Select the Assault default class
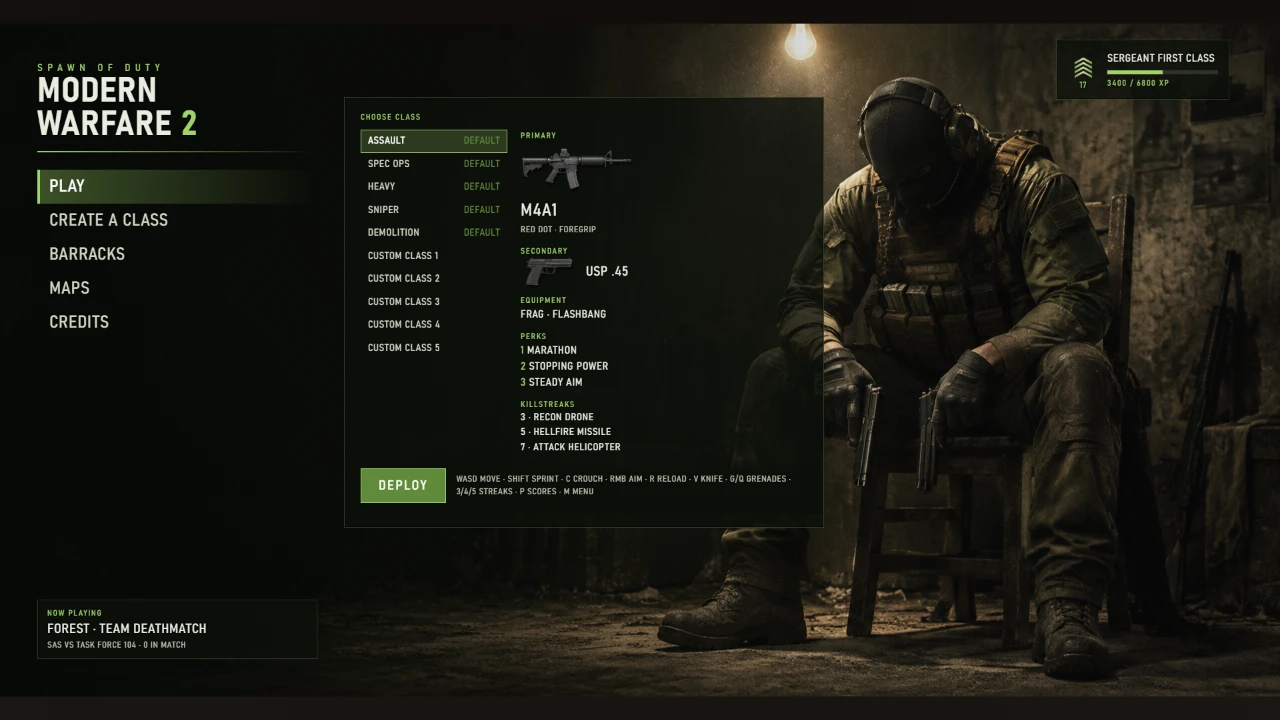The width and height of the screenshot is (1280, 720). click(434, 141)
